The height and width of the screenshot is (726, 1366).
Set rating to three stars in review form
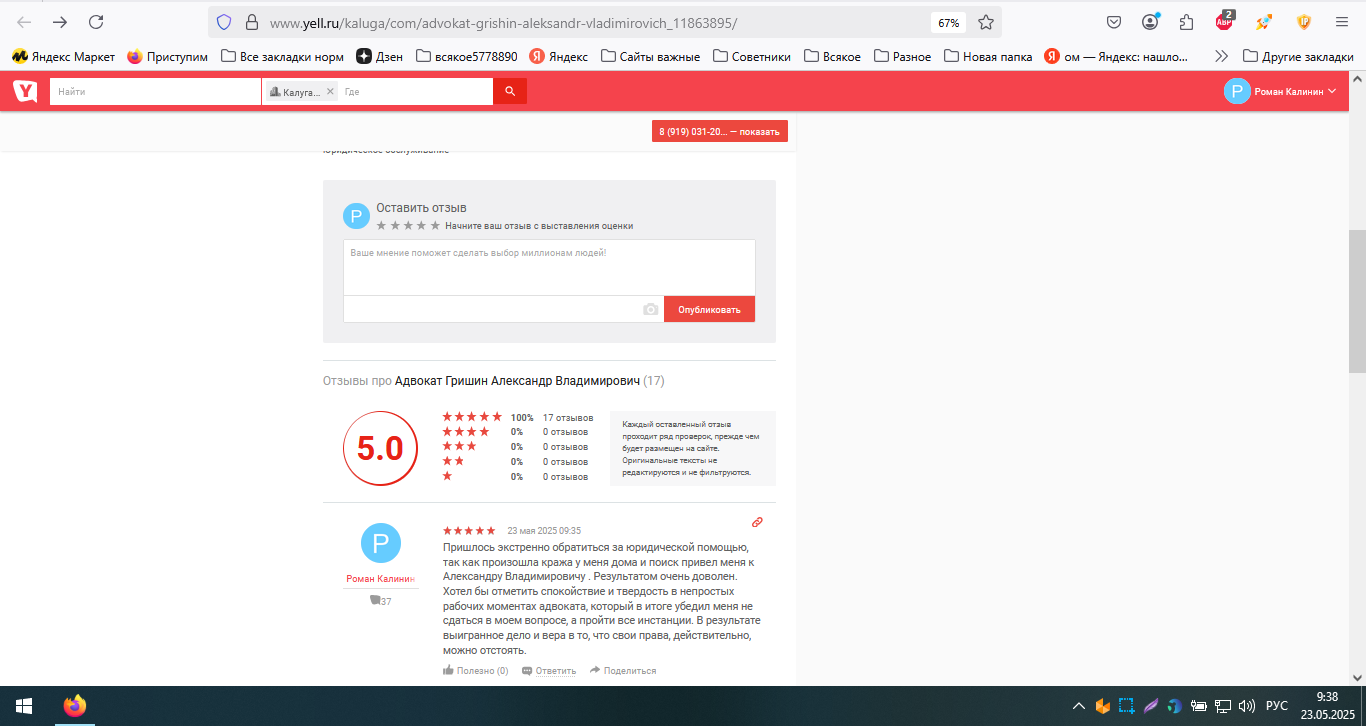408,226
